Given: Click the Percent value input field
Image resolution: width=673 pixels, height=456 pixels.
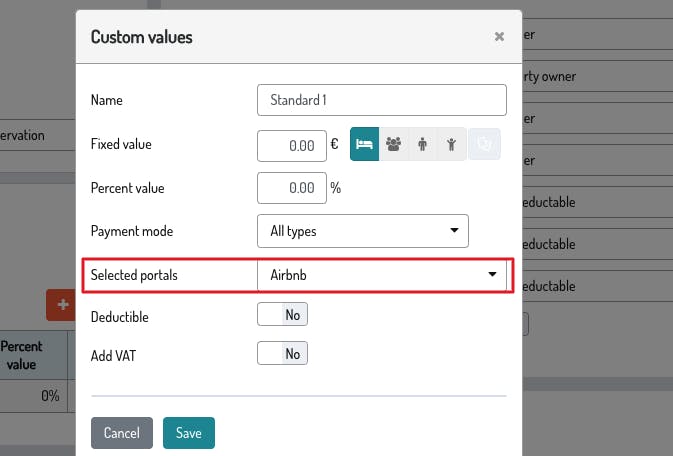Looking at the screenshot, I should (x=292, y=187).
